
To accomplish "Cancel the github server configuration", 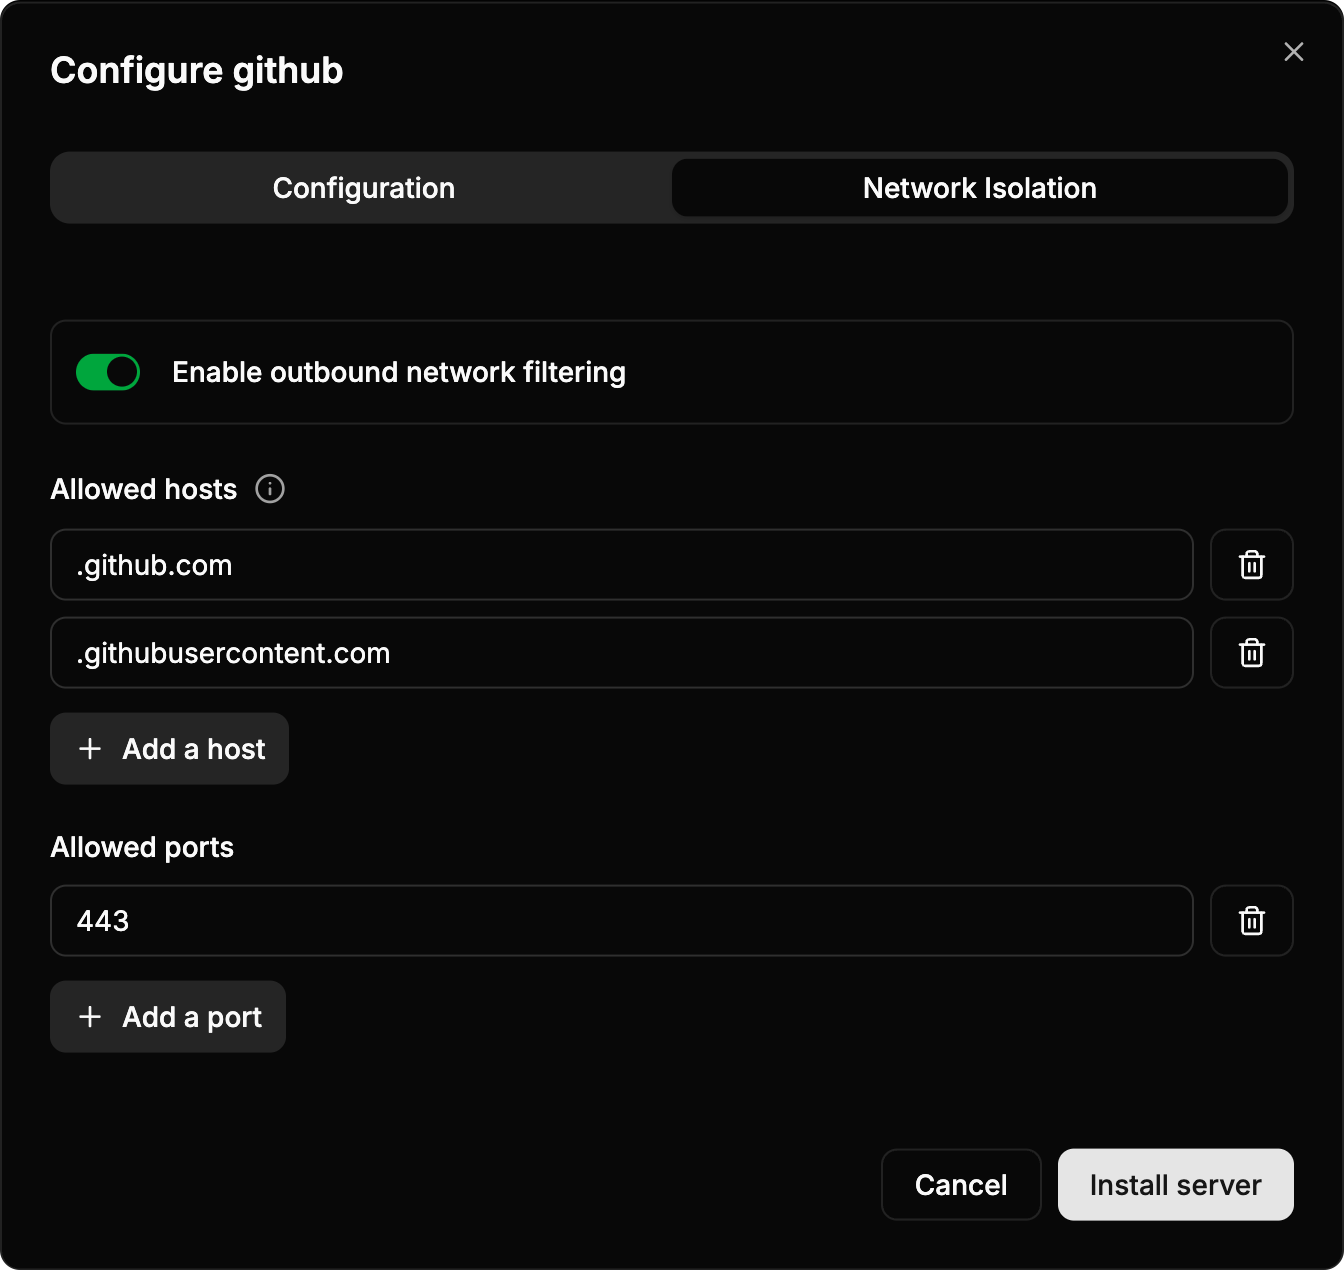I will pyautogui.click(x=960, y=1184).
